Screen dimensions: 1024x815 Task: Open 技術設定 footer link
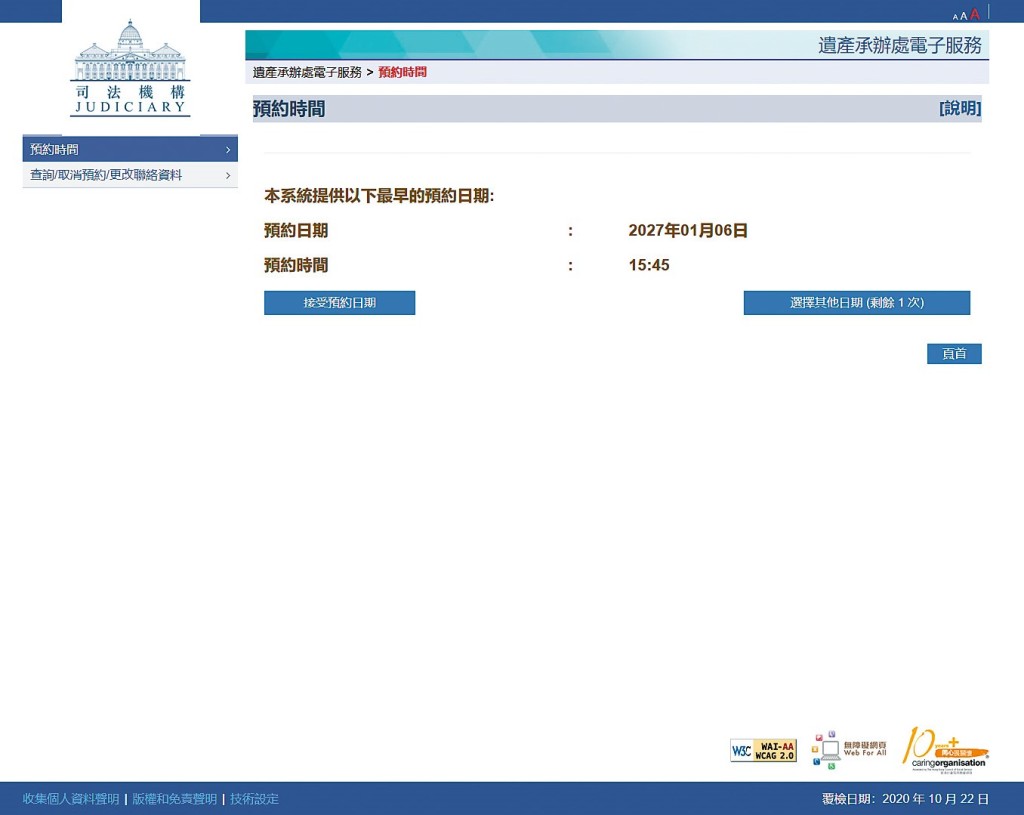(254, 799)
